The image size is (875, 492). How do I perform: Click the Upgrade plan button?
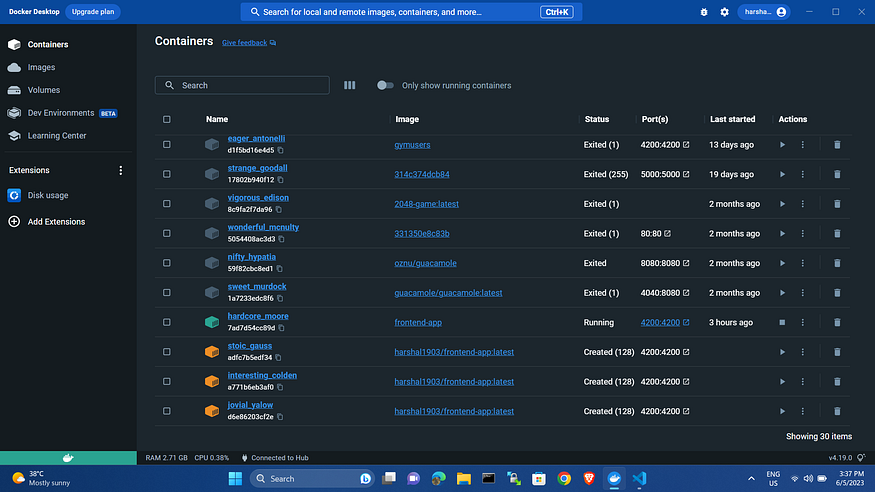coord(93,12)
